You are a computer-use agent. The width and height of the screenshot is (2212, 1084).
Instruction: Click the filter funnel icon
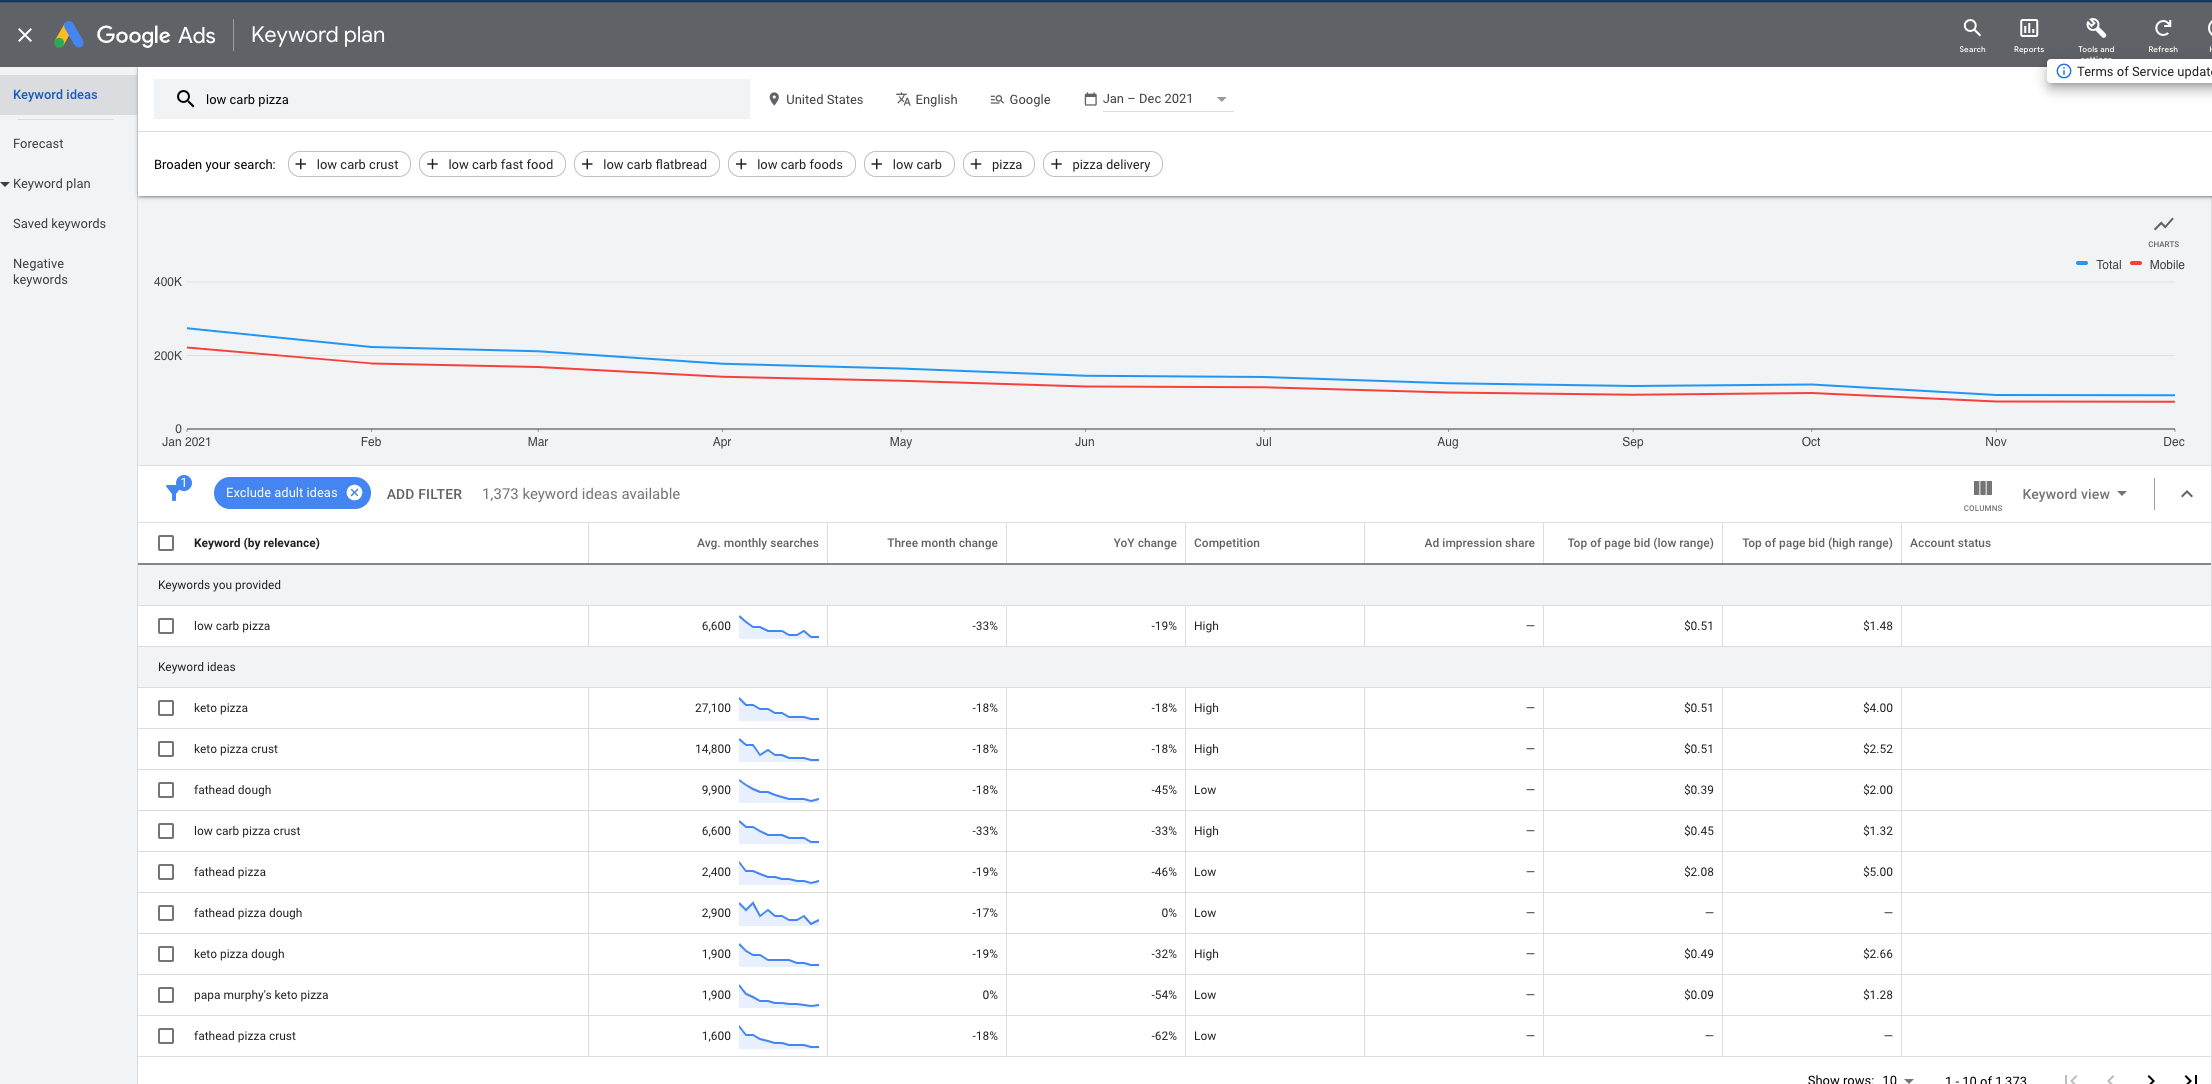pyautogui.click(x=176, y=491)
